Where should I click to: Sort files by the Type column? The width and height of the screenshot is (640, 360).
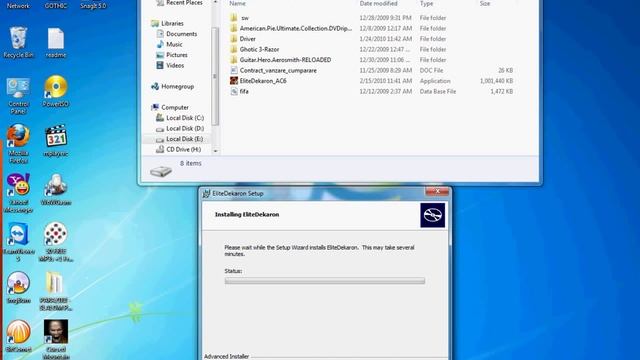[427, 4]
